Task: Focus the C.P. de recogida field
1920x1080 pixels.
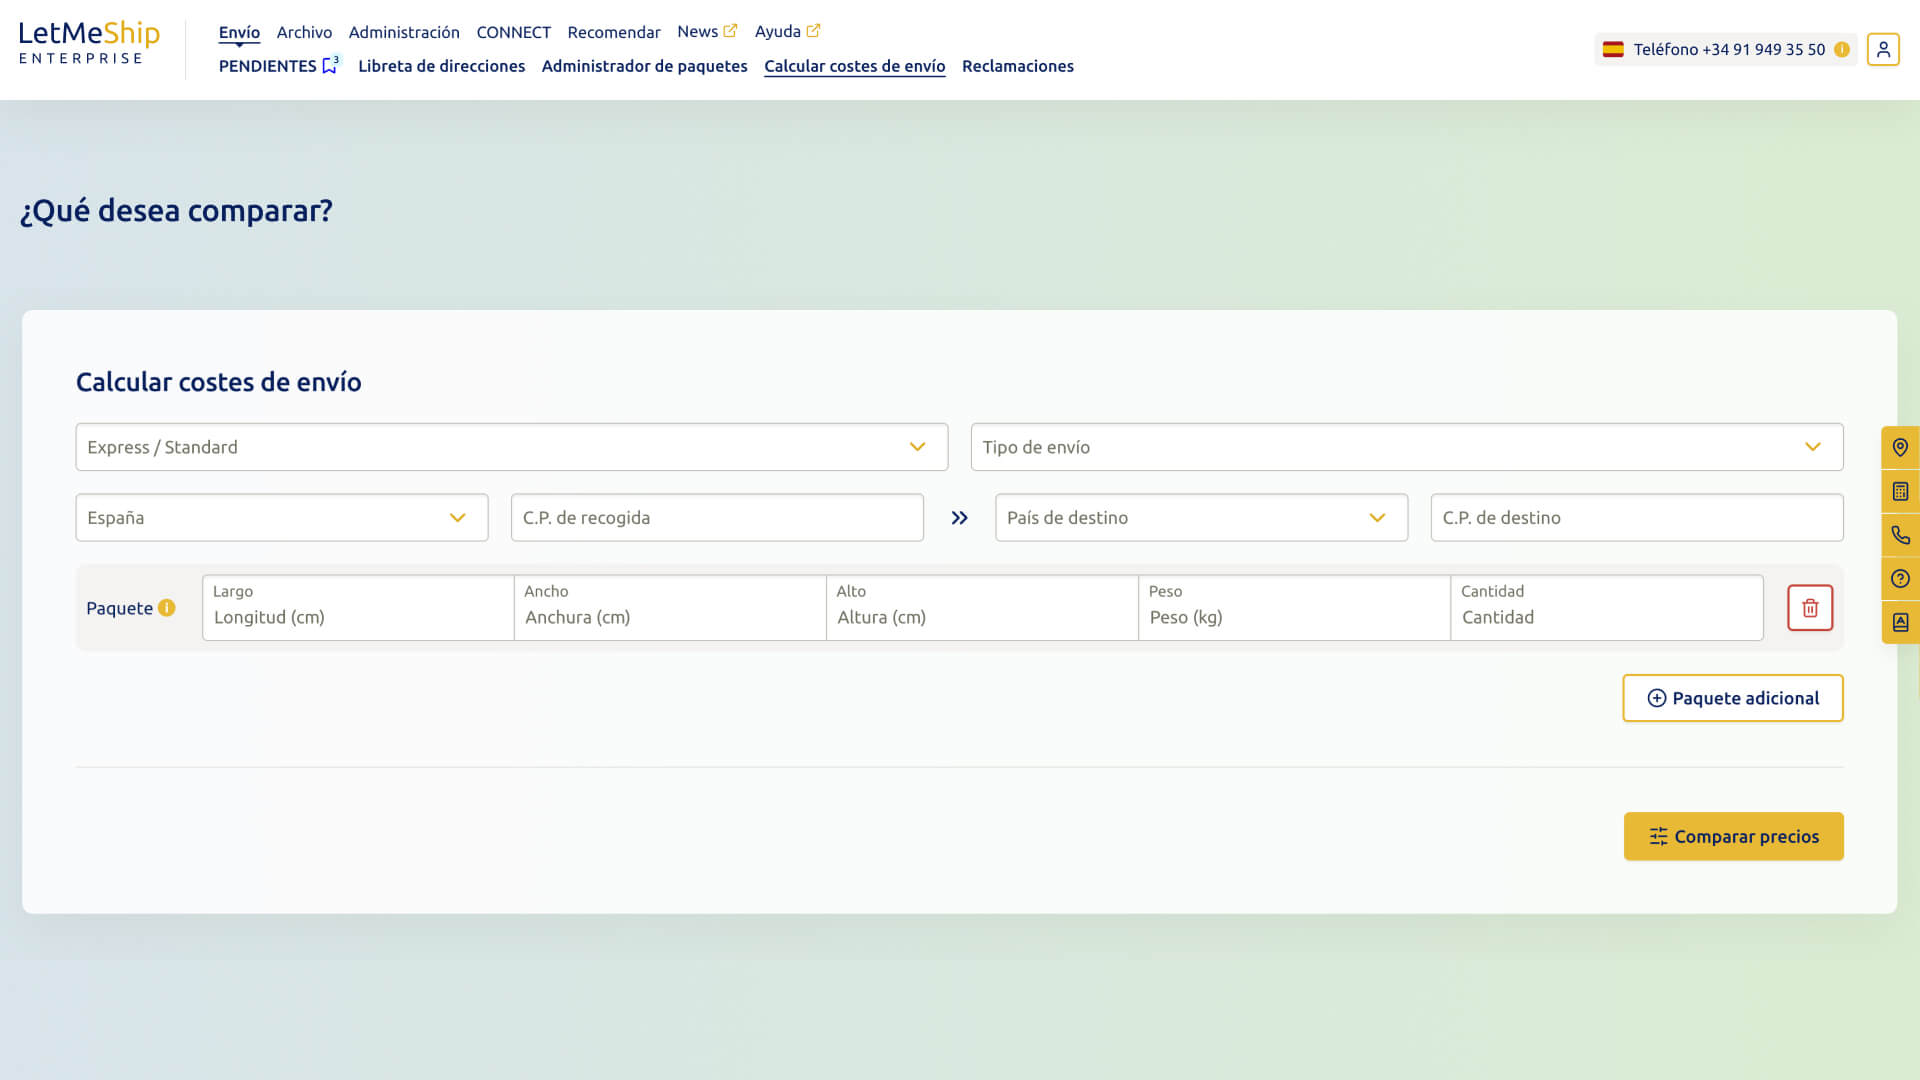Action: point(717,518)
